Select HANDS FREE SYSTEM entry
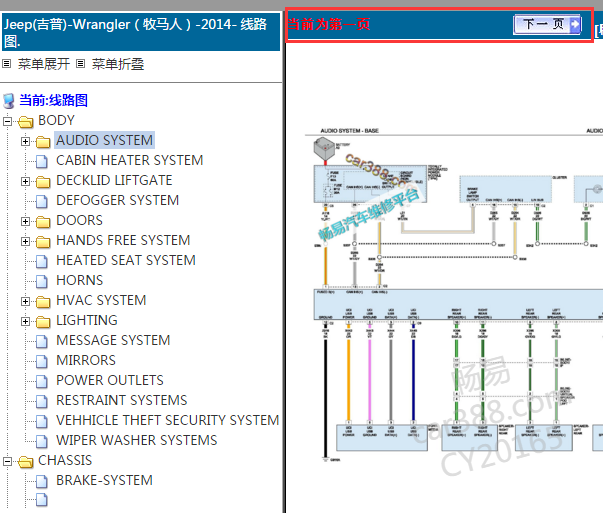Image resolution: width=603 pixels, height=513 pixels. tap(123, 240)
